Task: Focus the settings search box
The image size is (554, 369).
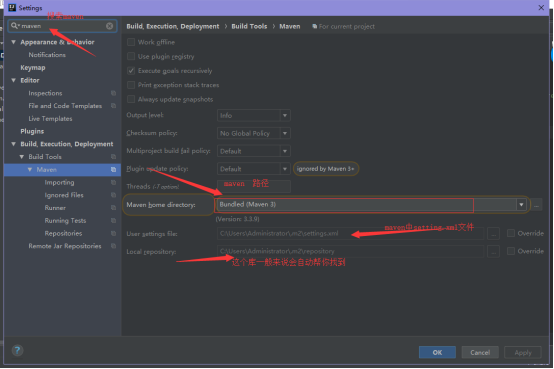Action: point(63,26)
